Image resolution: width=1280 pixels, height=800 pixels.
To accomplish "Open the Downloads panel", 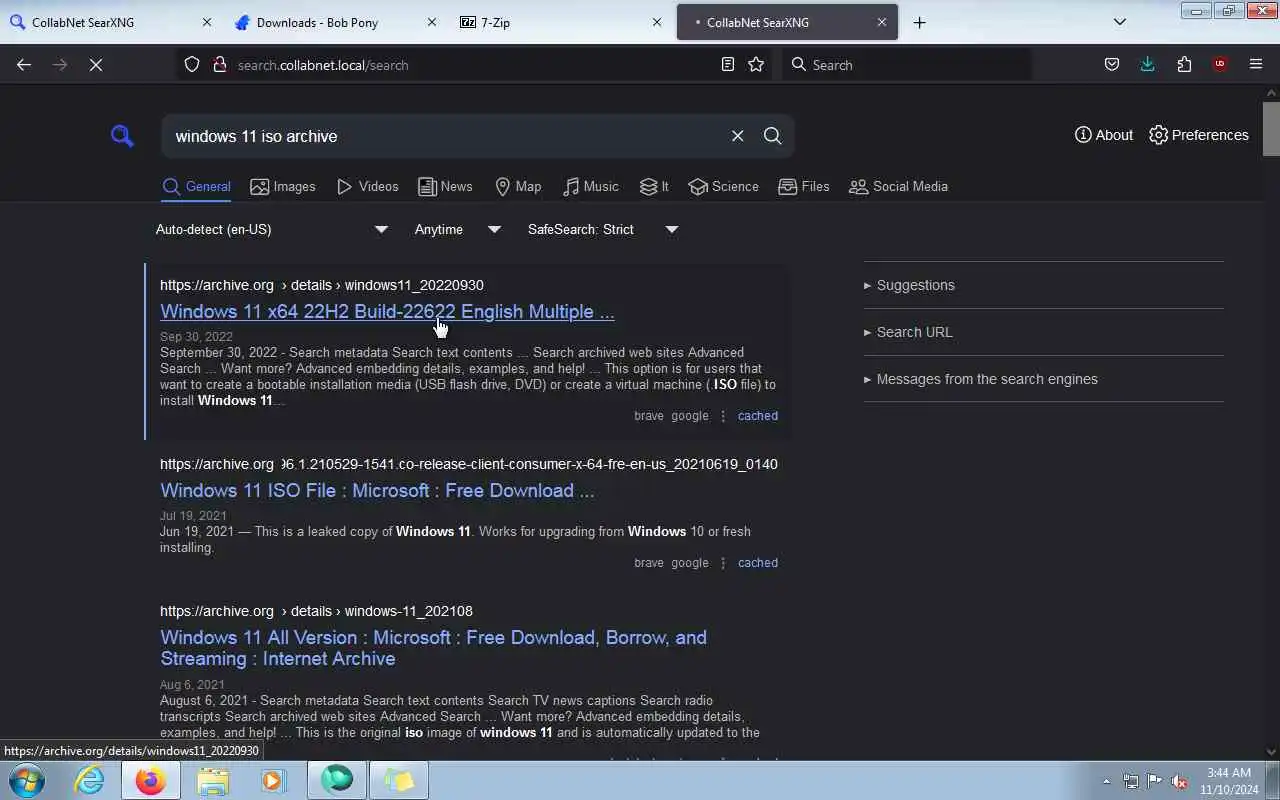I will point(1147,64).
